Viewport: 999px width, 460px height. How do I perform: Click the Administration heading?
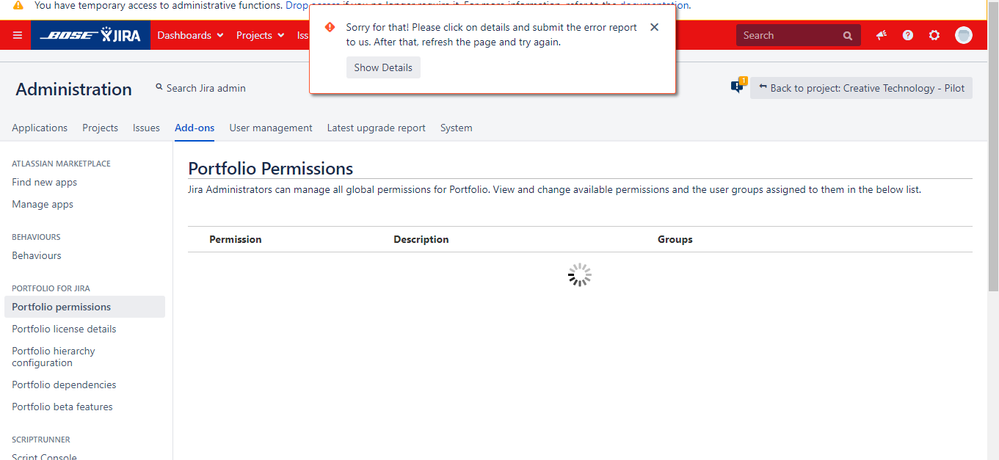(73, 89)
